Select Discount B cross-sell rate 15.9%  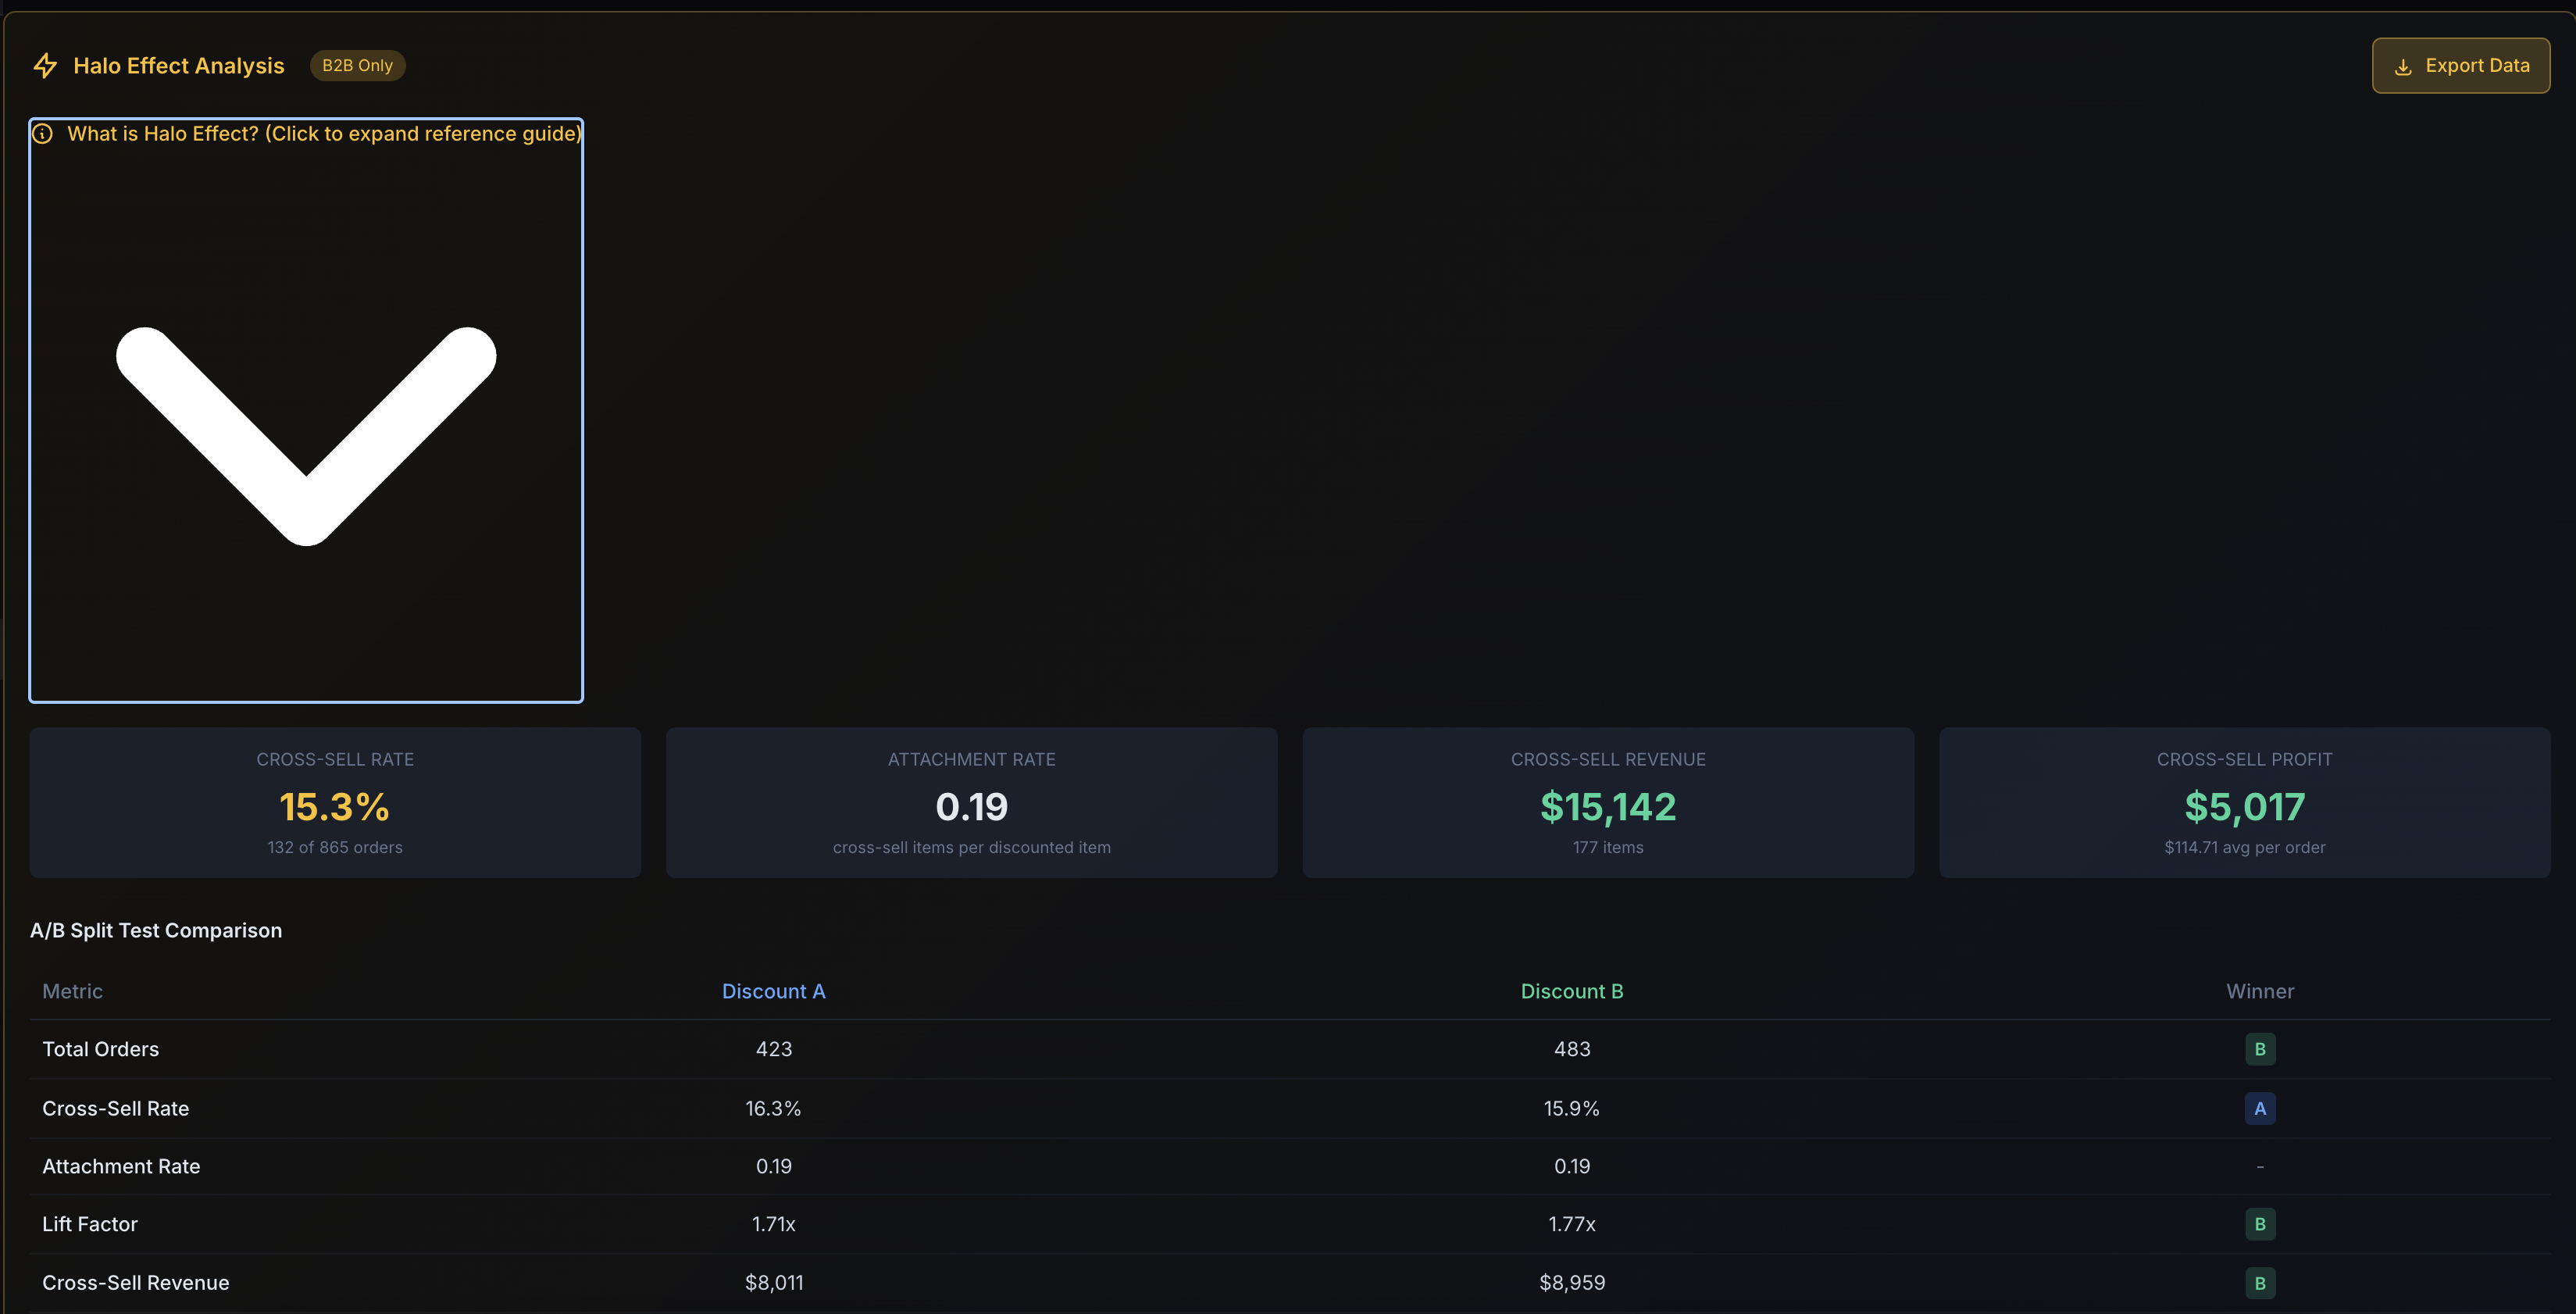click(x=1572, y=1108)
